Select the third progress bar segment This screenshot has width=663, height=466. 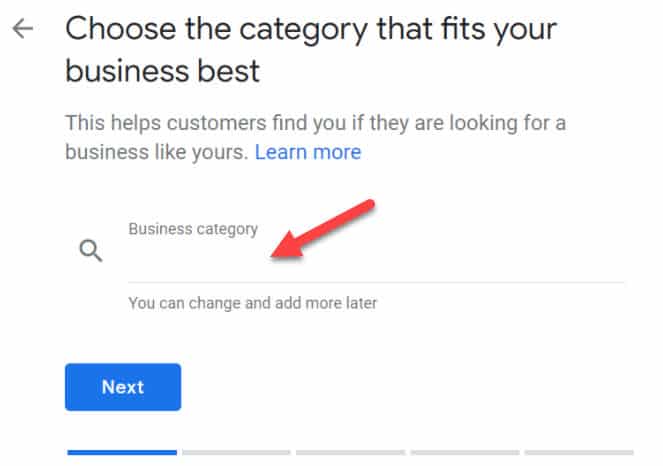(350, 452)
